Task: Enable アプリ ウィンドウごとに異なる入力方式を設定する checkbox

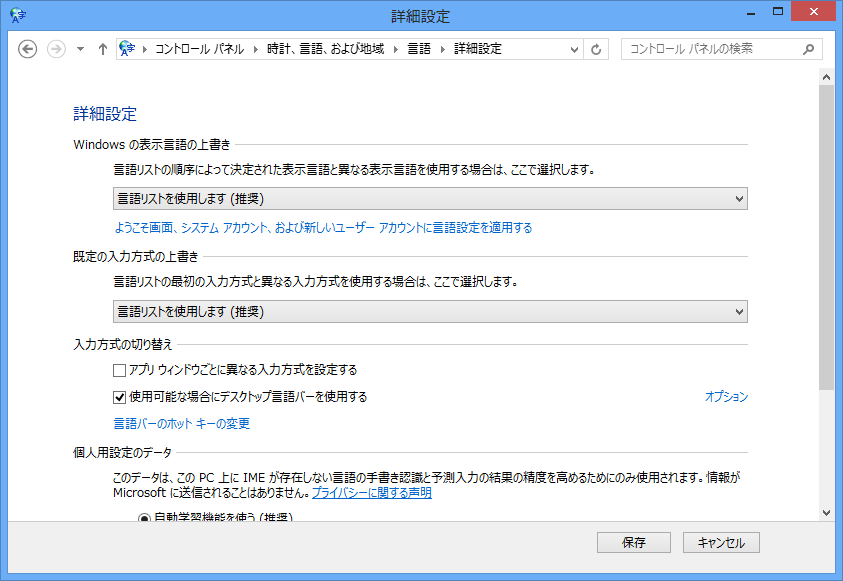Action: [120, 370]
